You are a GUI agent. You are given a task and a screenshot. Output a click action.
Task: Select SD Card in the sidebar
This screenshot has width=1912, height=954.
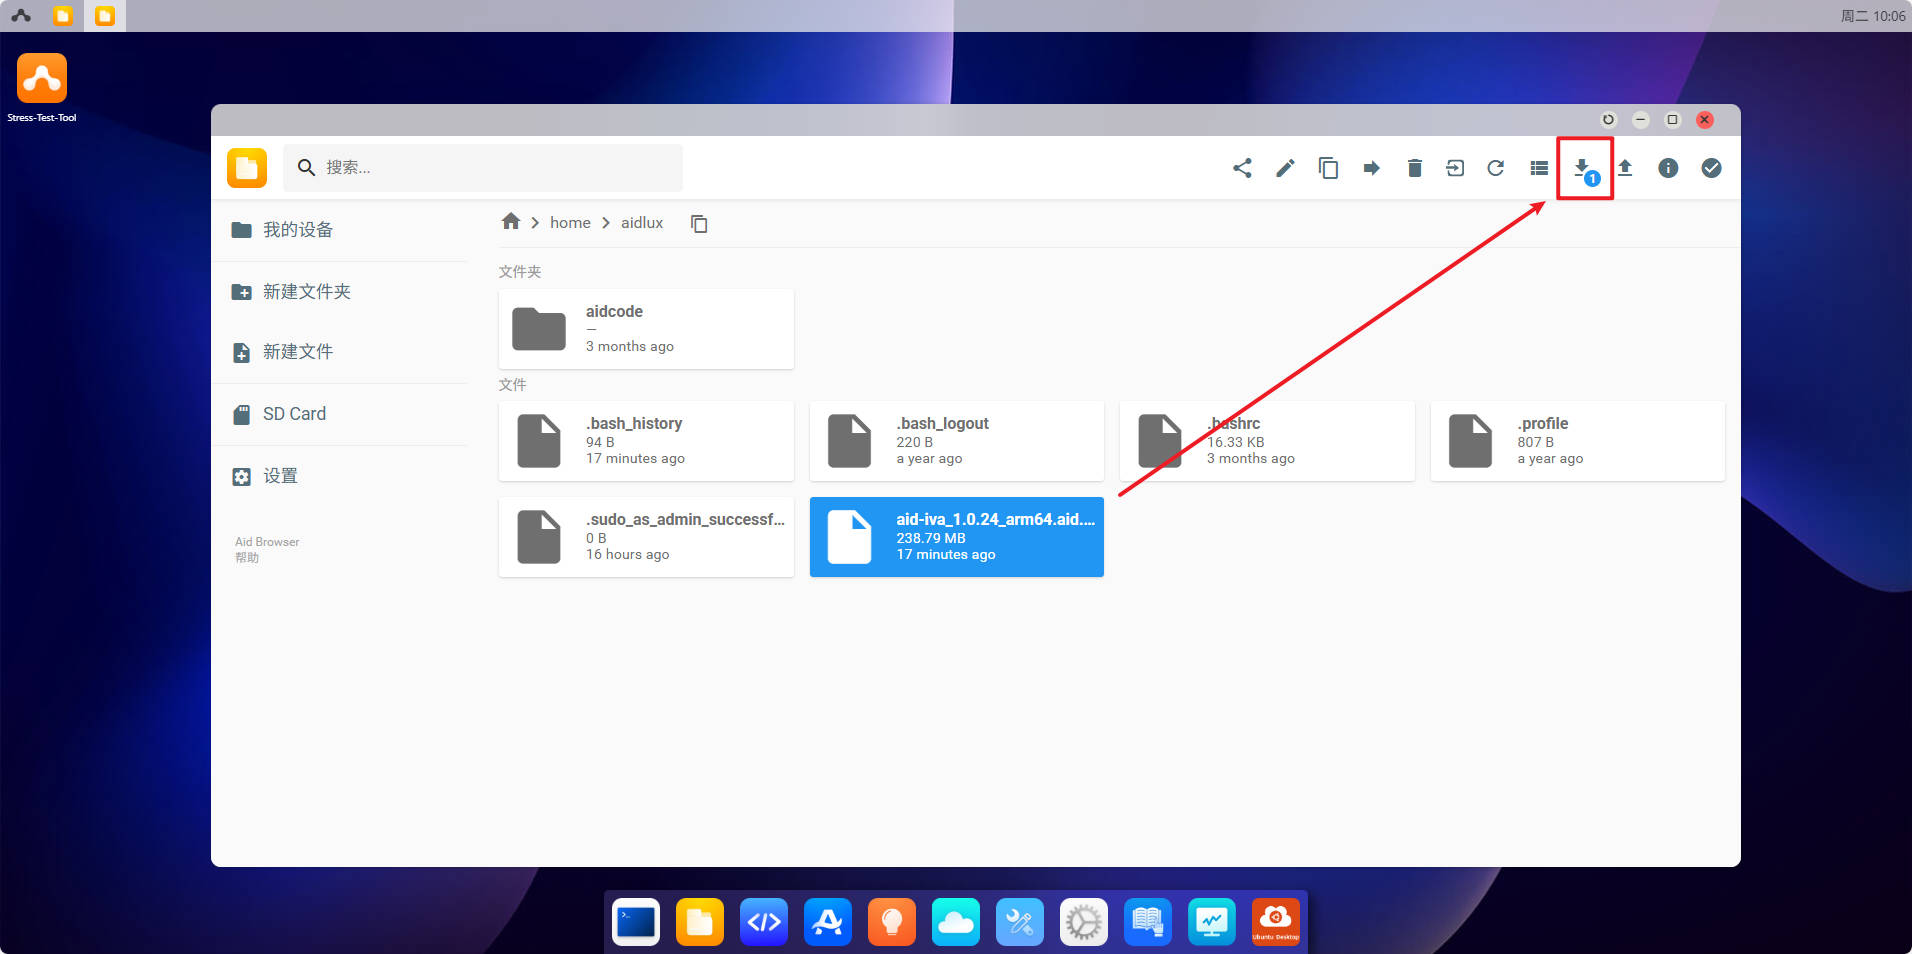(x=294, y=414)
